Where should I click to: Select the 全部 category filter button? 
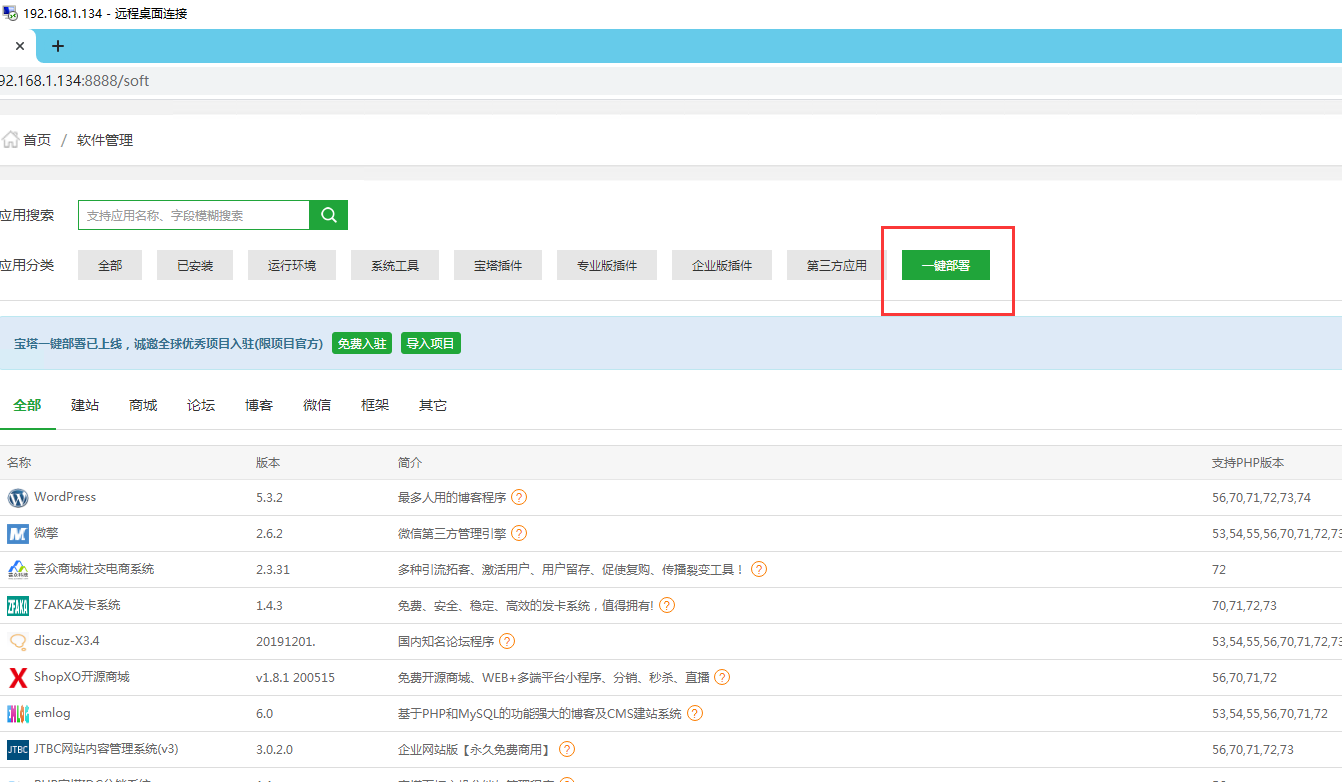click(x=110, y=265)
